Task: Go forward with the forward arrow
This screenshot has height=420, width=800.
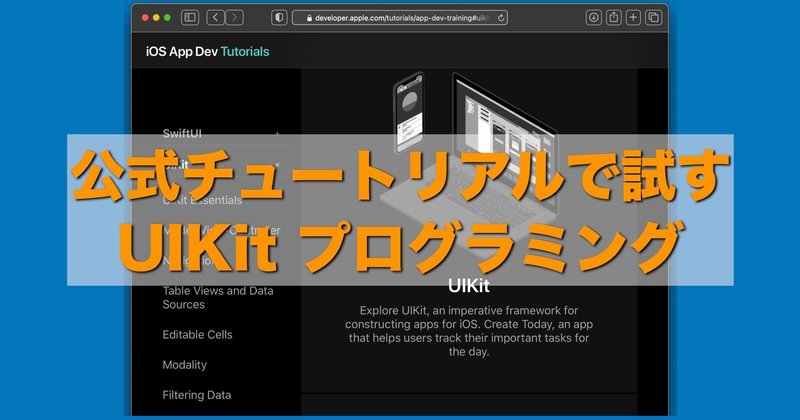Action: pyautogui.click(x=234, y=17)
